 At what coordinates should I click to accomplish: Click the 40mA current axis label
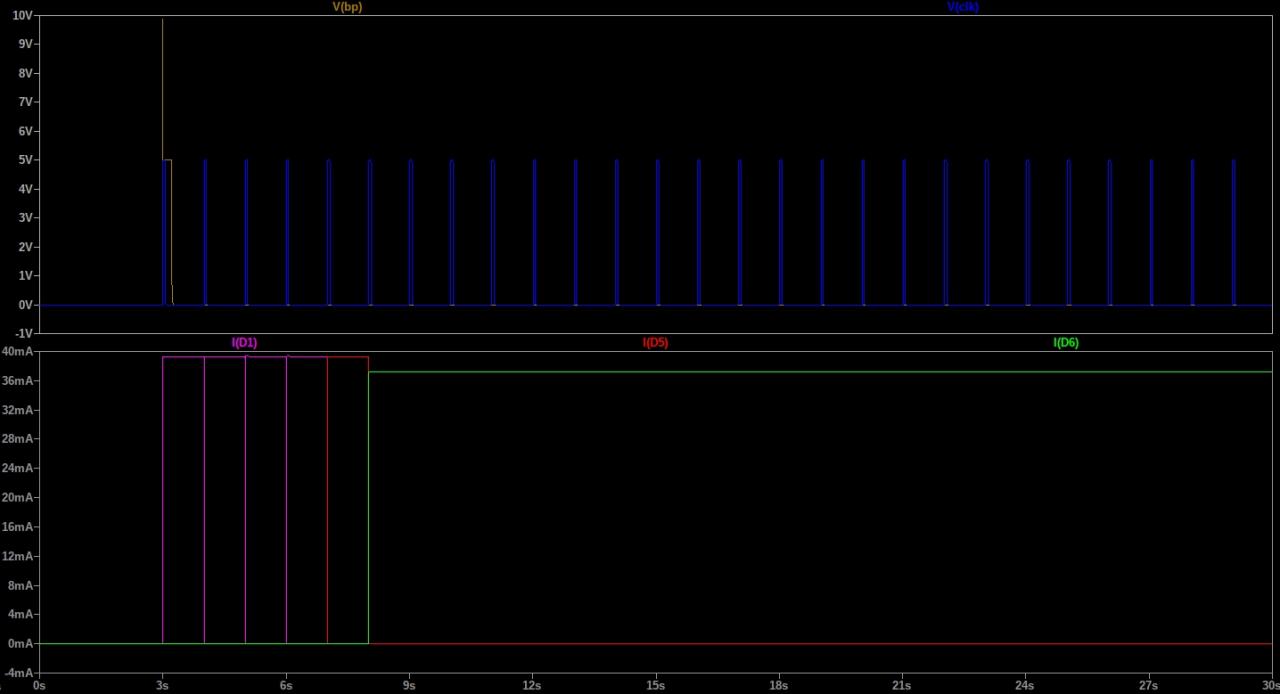pyautogui.click(x=18, y=352)
